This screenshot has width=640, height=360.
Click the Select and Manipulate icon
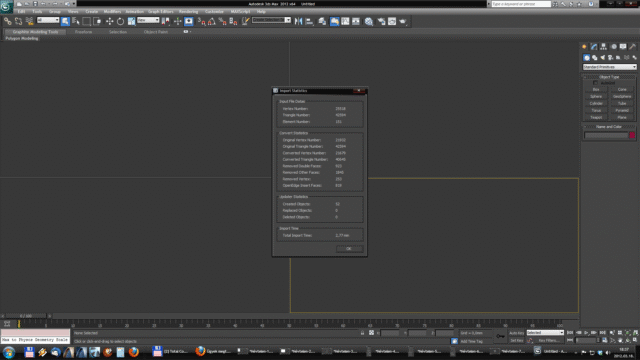[178, 21]
